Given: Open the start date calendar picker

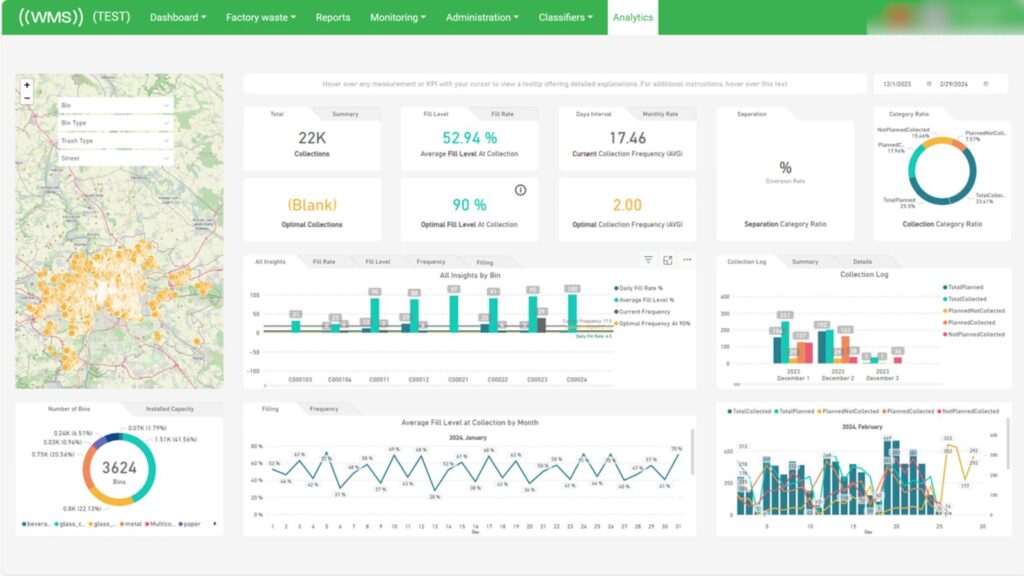Looking at the screenshot, I should [929, 84].
